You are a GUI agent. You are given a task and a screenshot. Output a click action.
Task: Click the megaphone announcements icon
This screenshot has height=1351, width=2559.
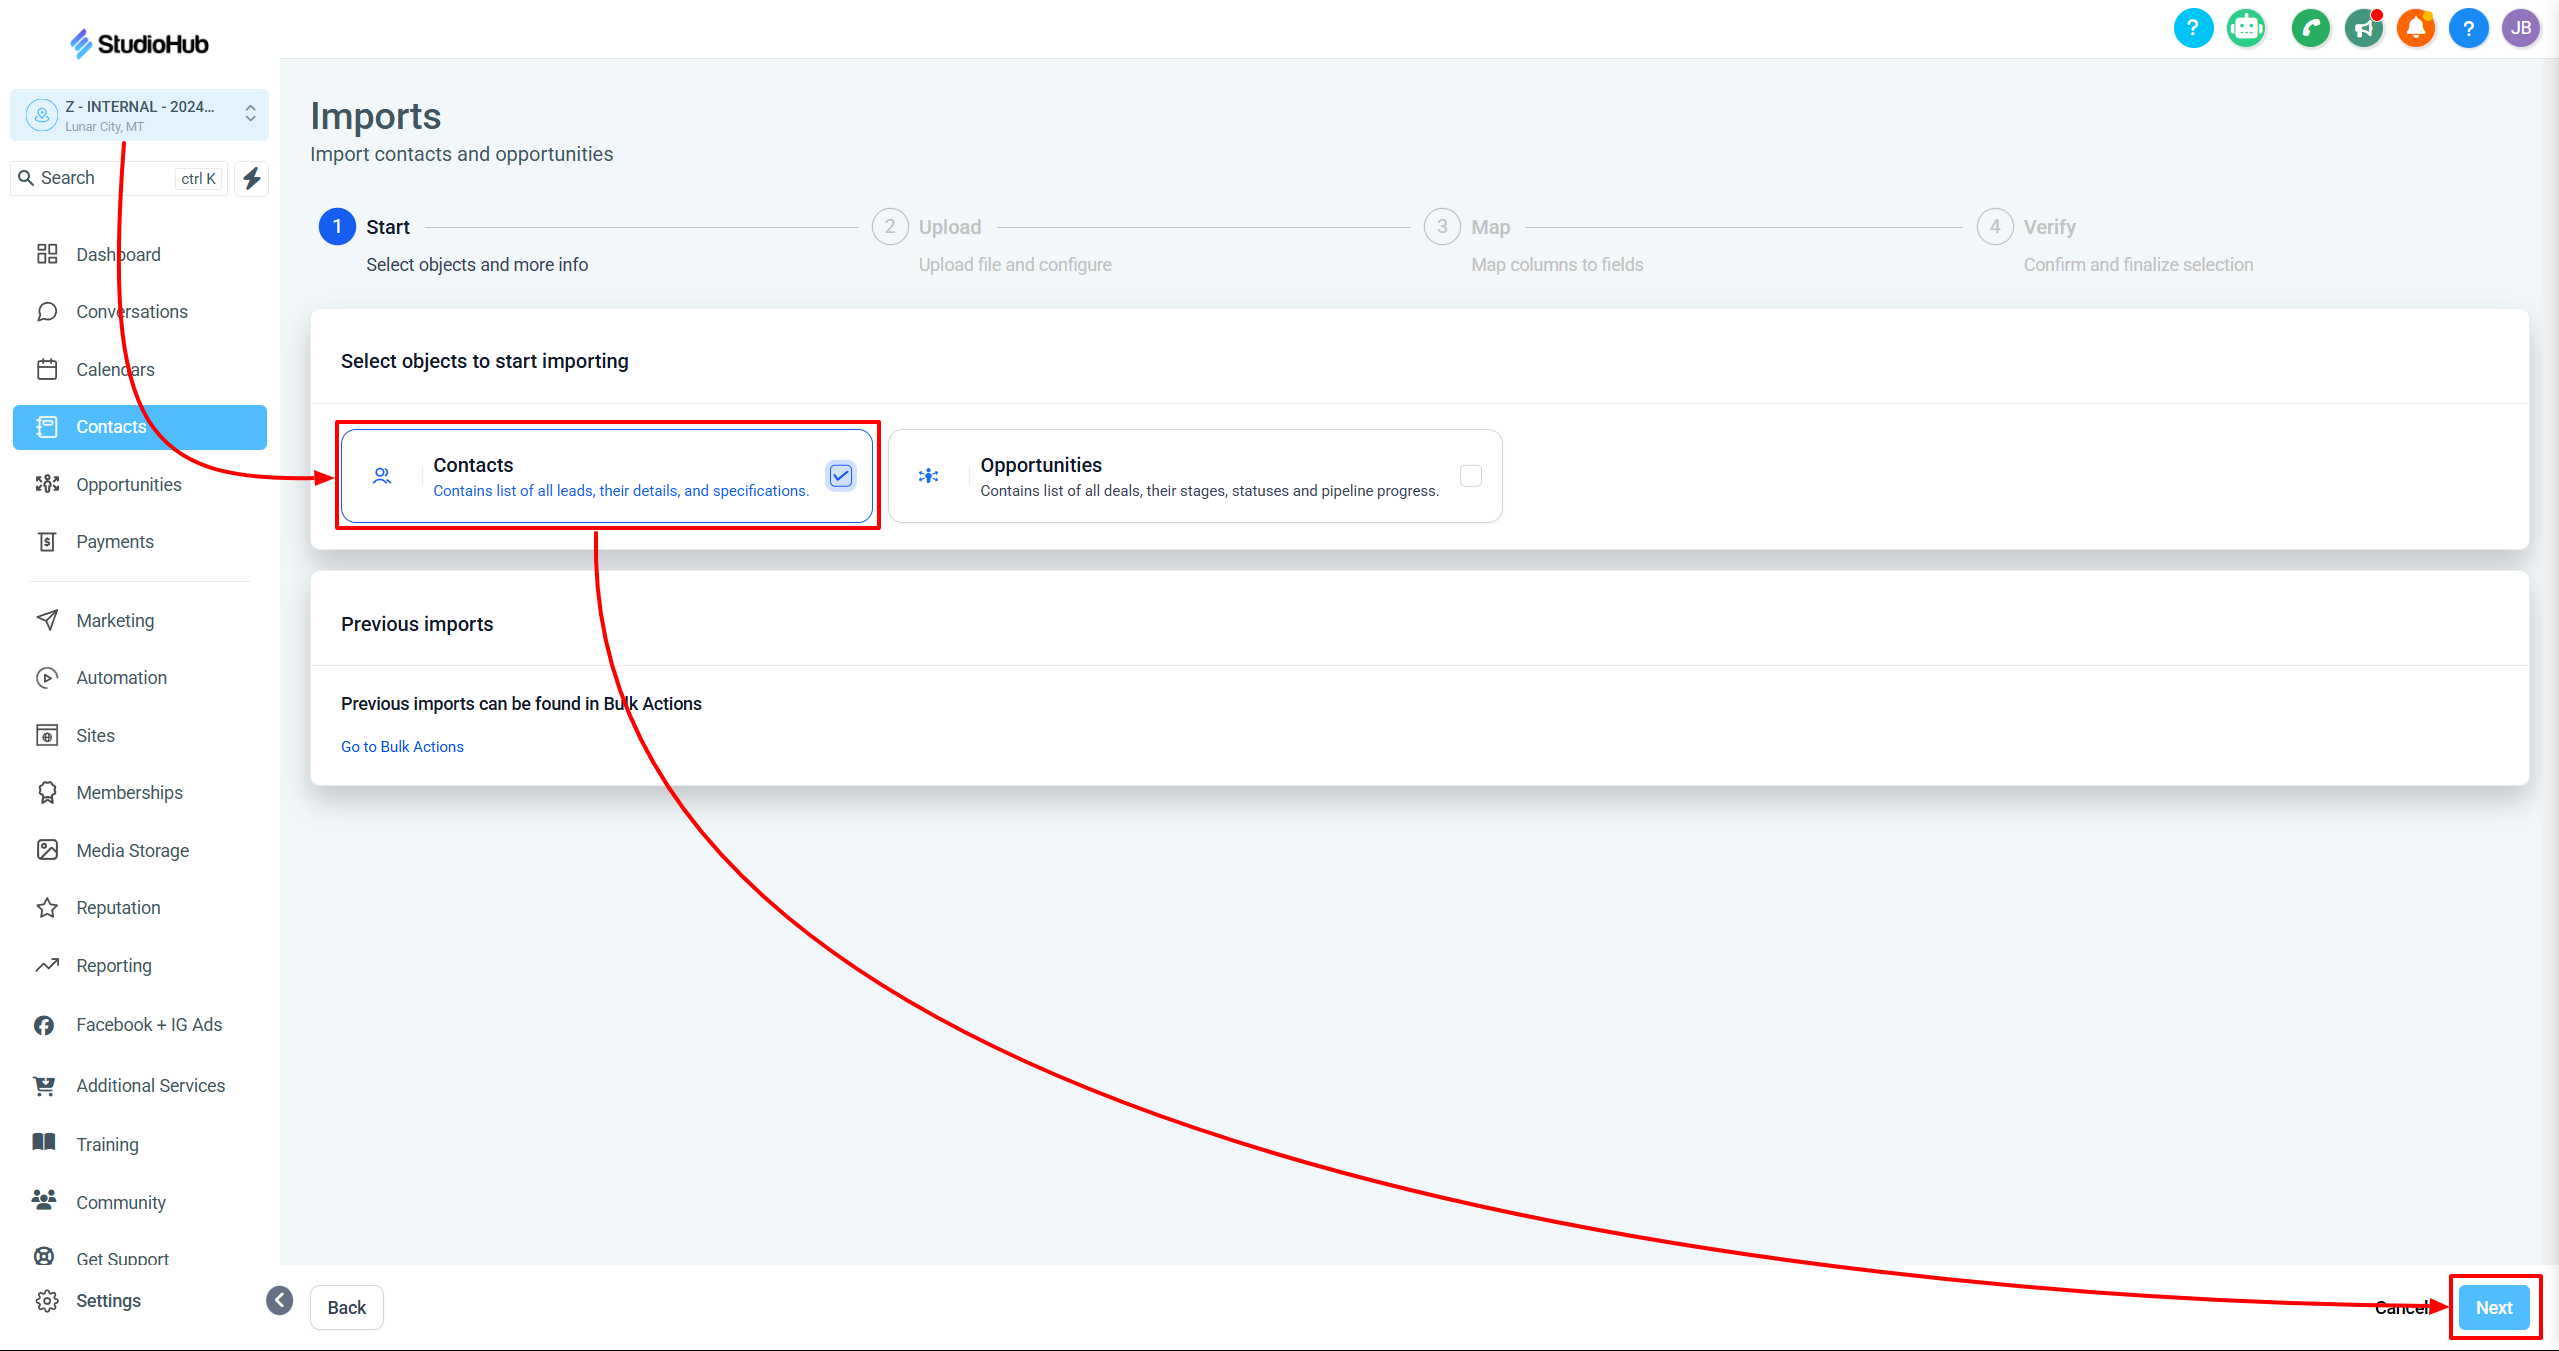(x=2364, y=28)
